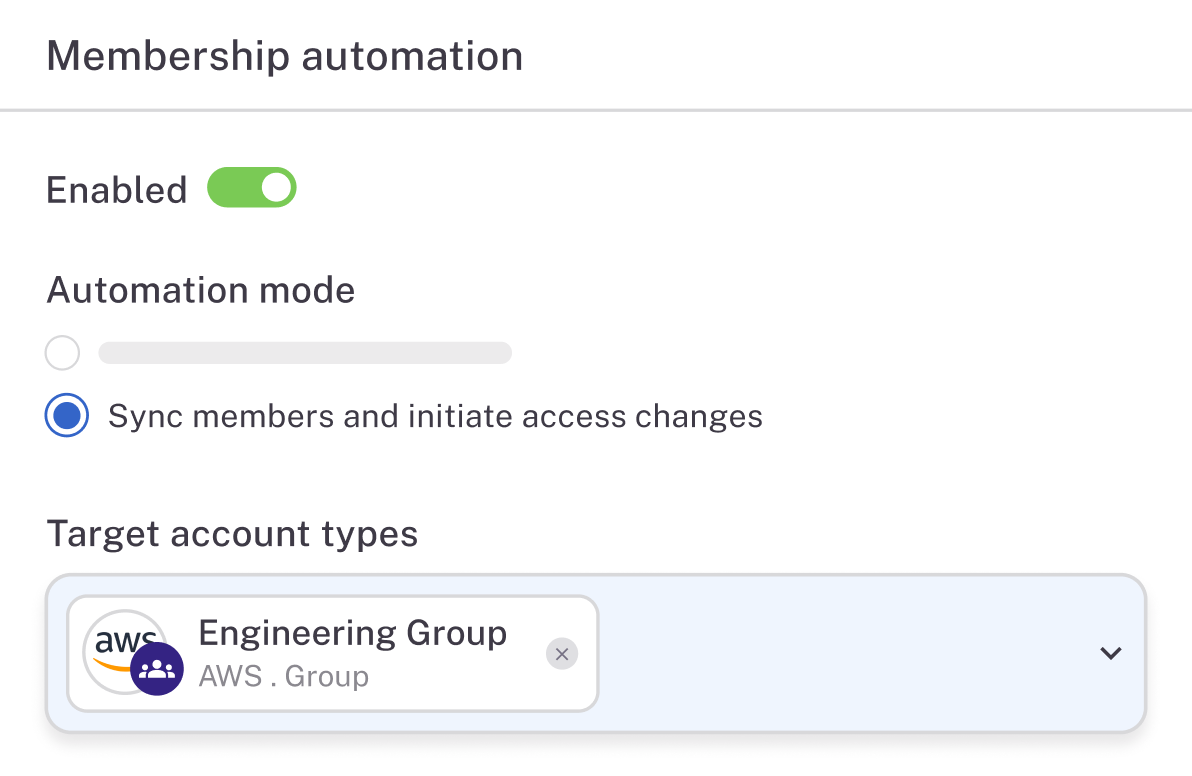Click the purple group members badge icon

(x=157, y=669)
